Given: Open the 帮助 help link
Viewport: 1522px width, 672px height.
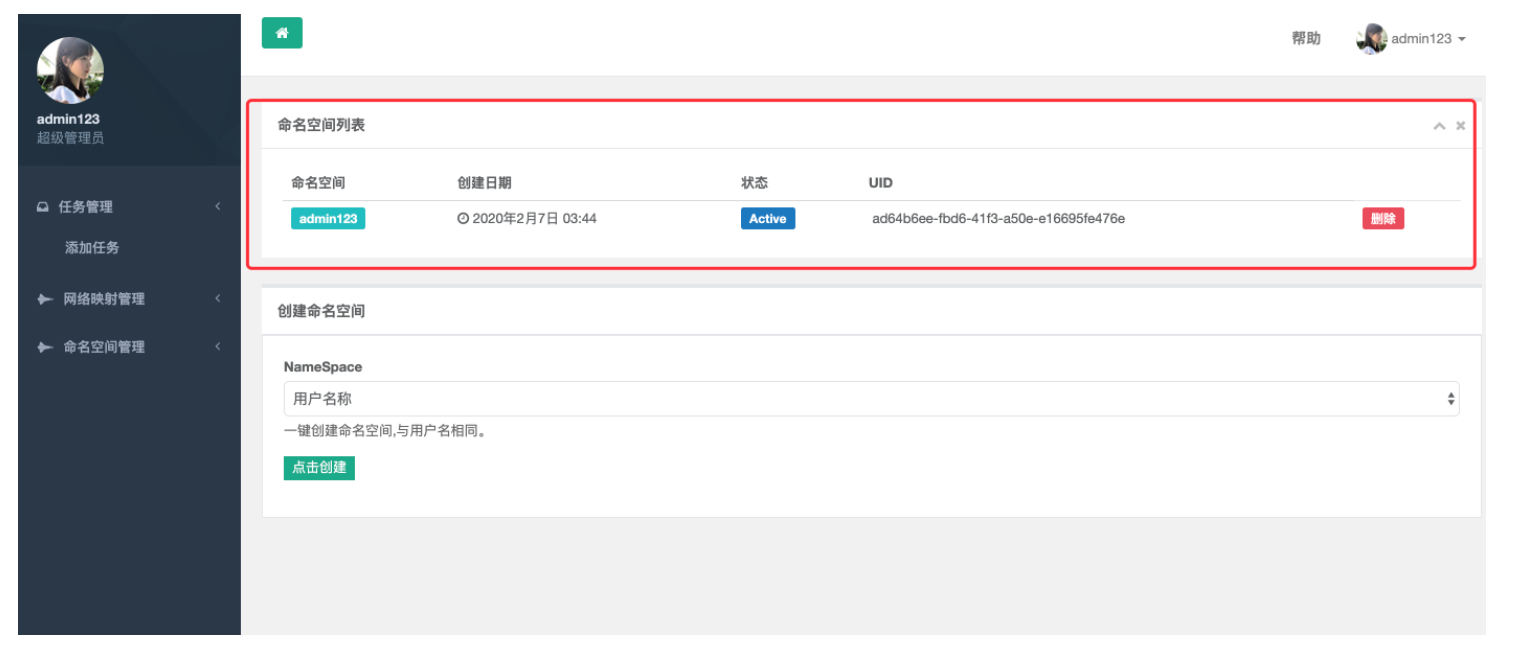Looking at the screenshot, I should pyautogui.click(x=1306, y=38).
